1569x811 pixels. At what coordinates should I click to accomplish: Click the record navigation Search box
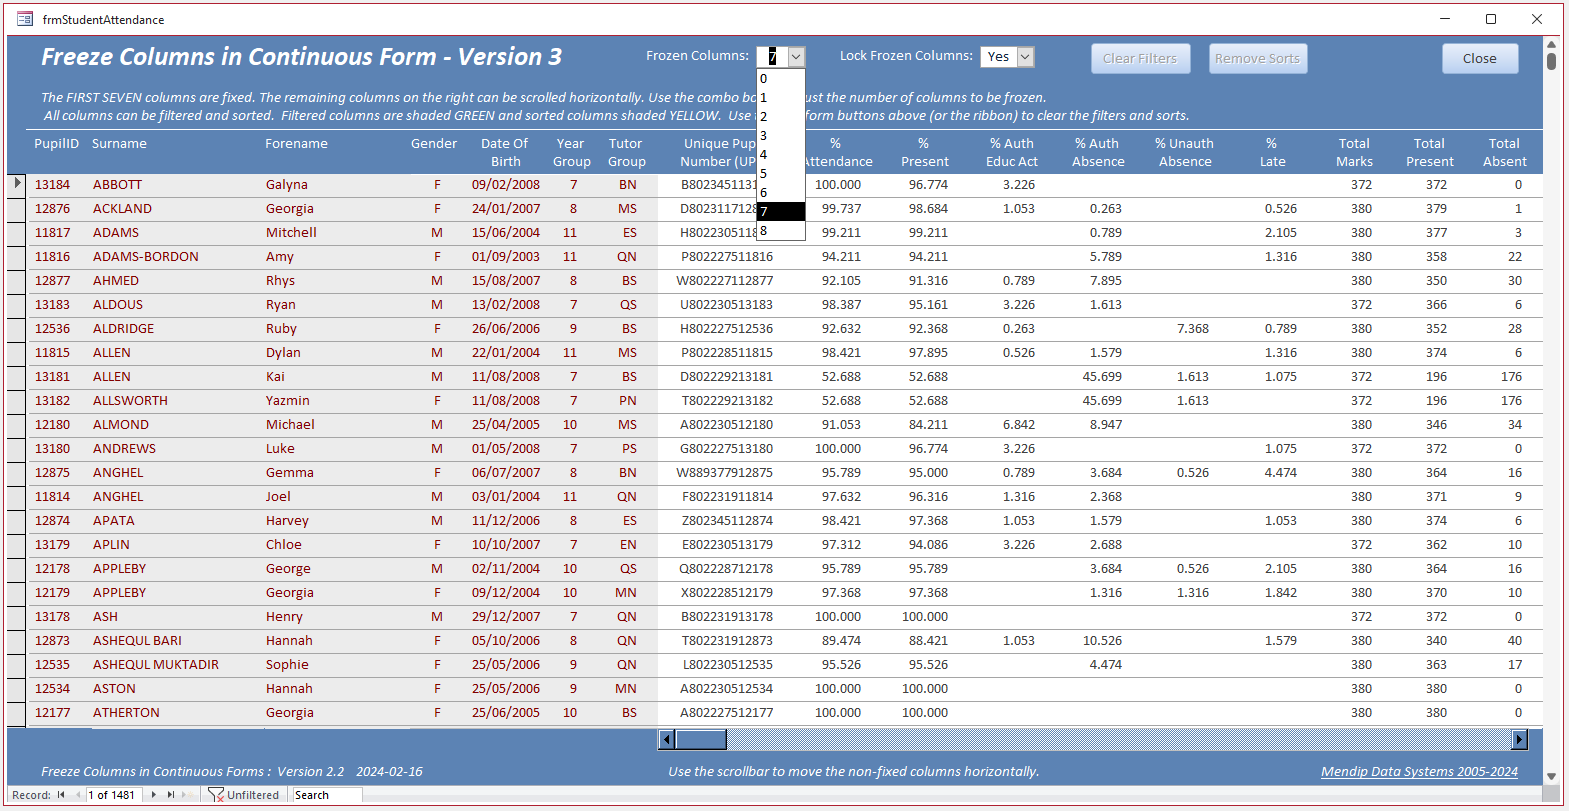click(x=326, y=795)
